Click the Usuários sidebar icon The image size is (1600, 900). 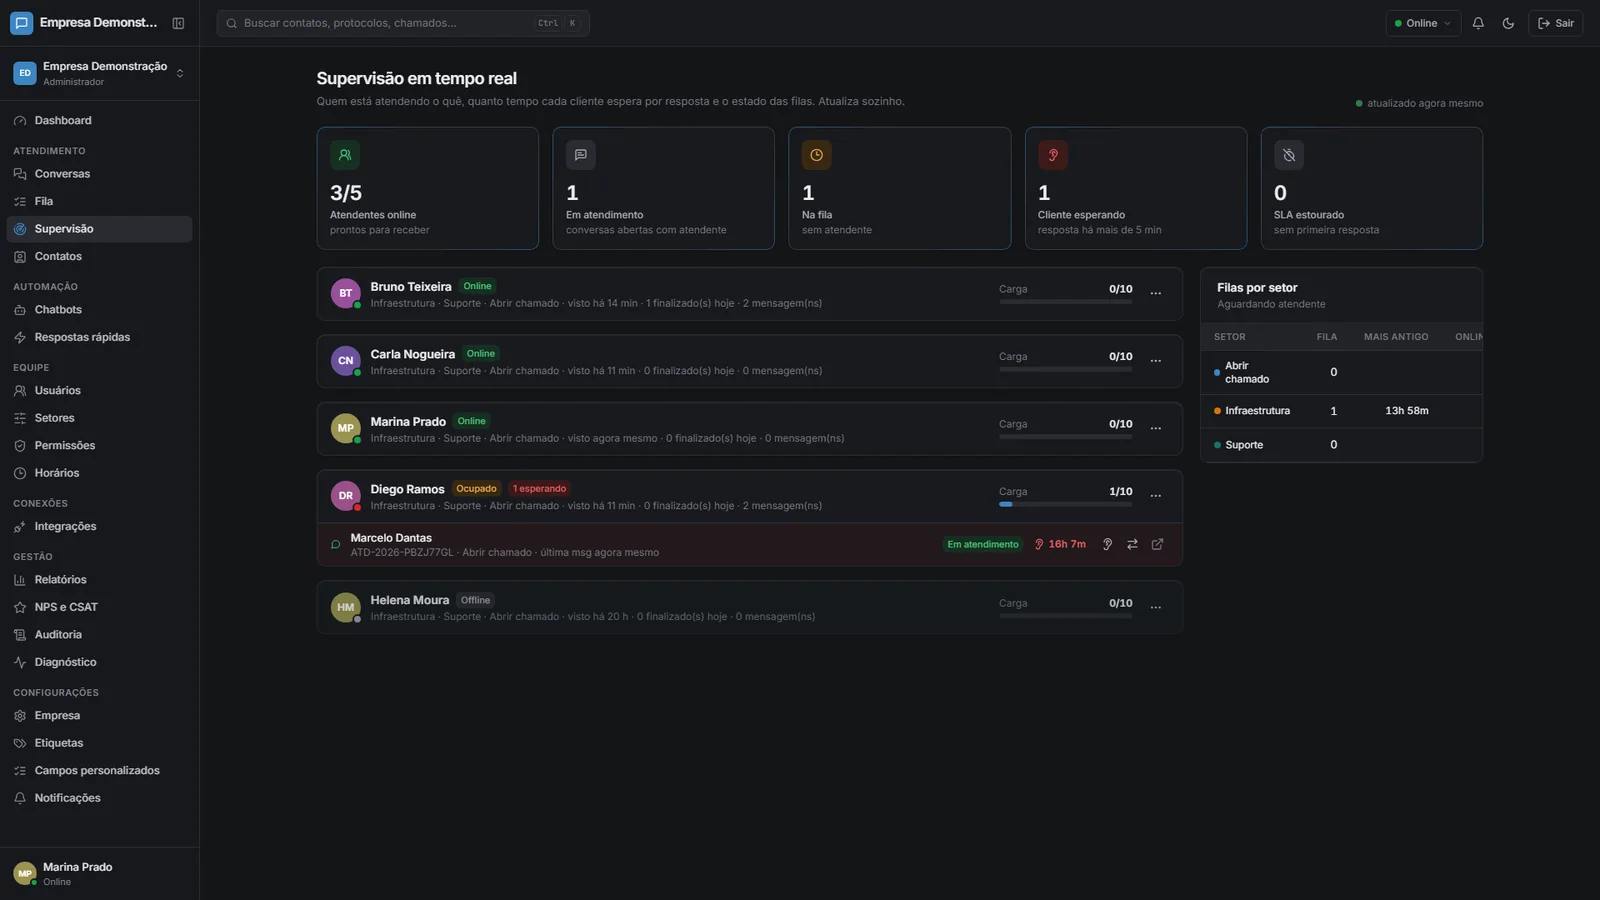[x=20, y=391]
